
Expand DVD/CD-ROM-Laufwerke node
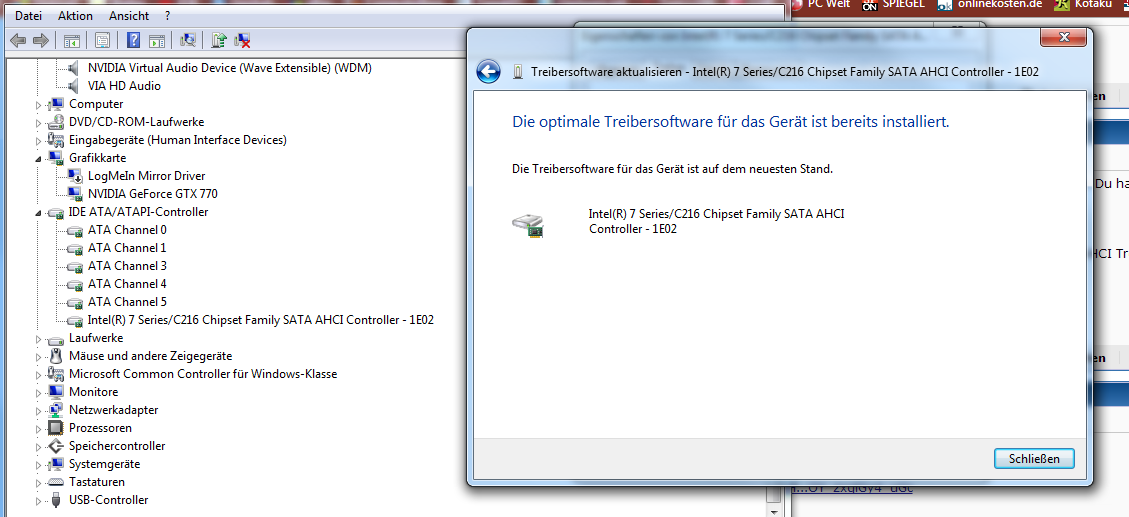click(x=39, y=122)
